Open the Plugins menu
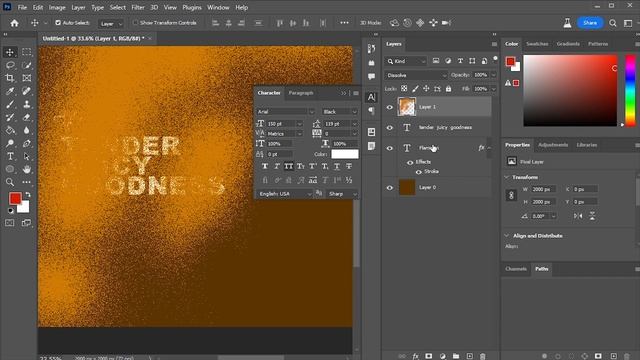Viewport: 640px width, 360px height. click(192, 7)
